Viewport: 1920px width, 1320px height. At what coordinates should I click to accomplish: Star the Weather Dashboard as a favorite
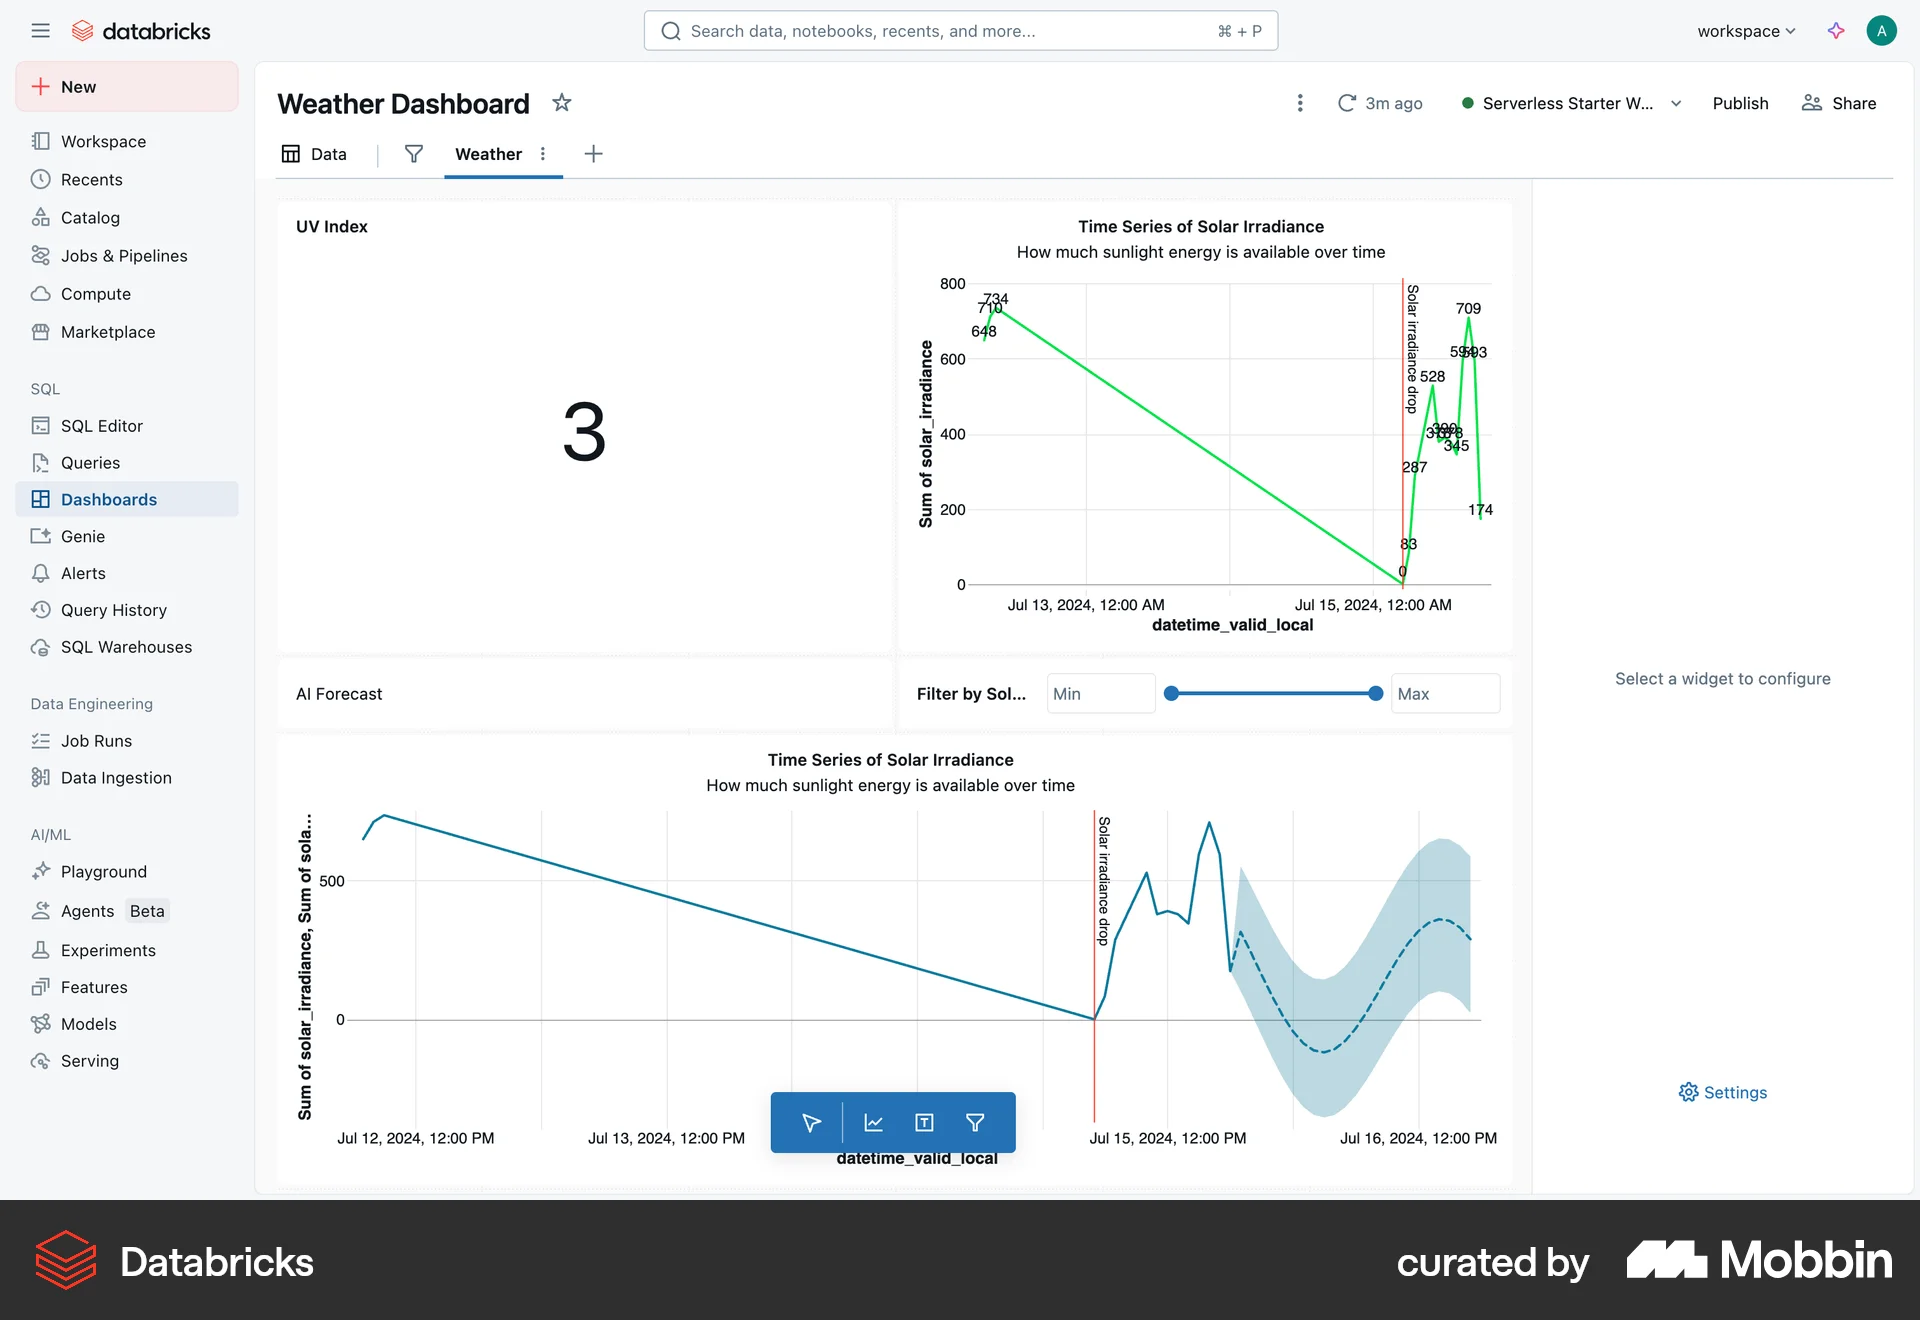pos(562,103)
